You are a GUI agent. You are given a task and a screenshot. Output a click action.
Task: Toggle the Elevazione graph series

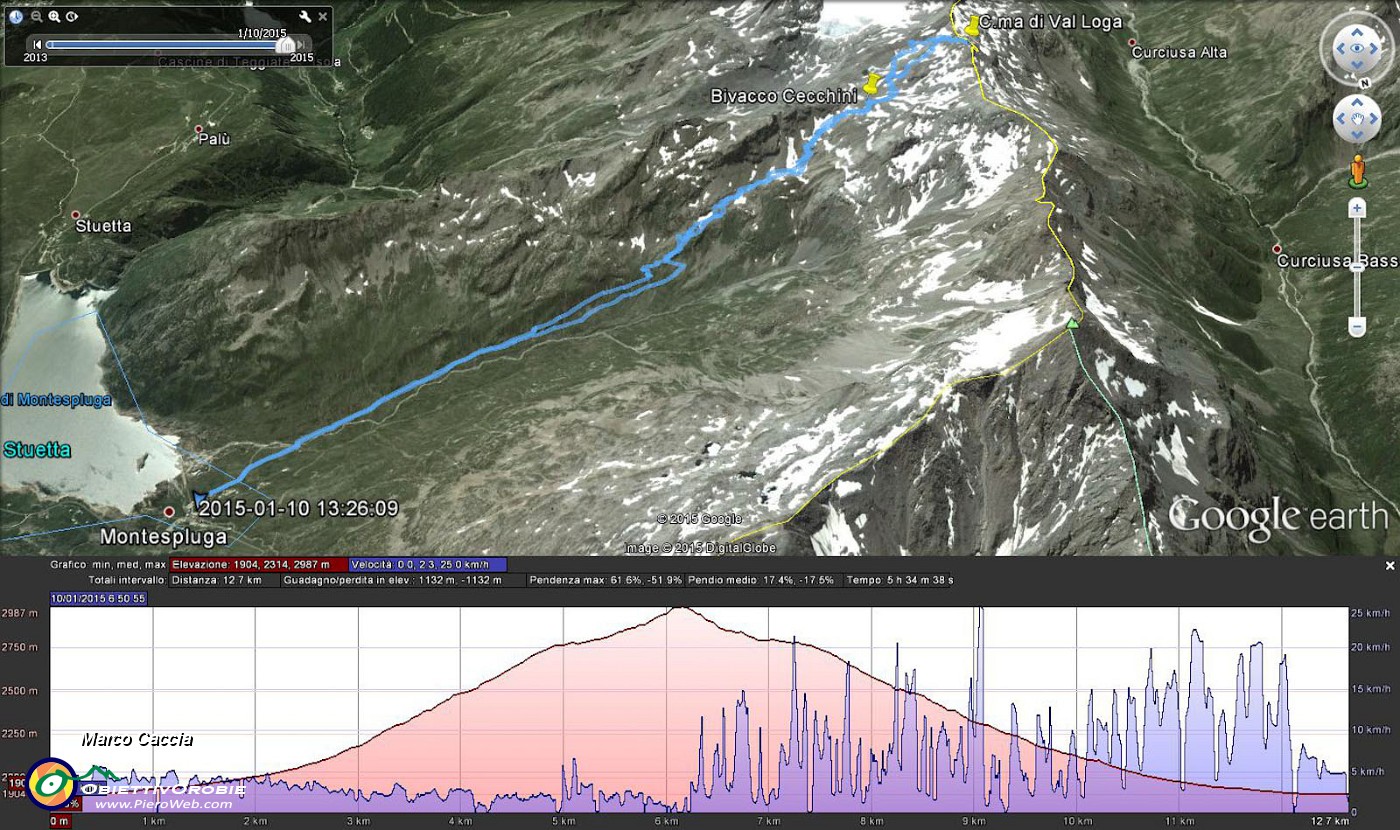coord(258,565)
